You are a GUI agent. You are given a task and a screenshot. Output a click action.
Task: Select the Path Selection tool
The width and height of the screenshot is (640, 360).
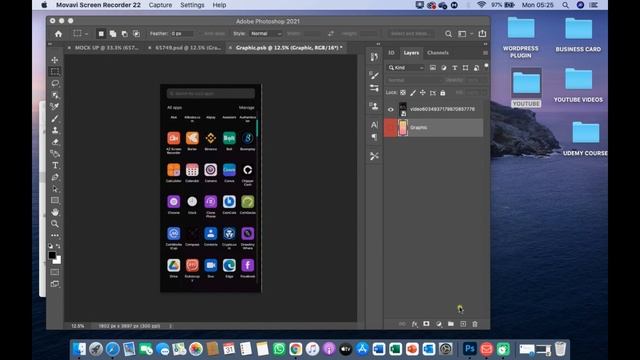pyautogui.click(x=55, y=189)
